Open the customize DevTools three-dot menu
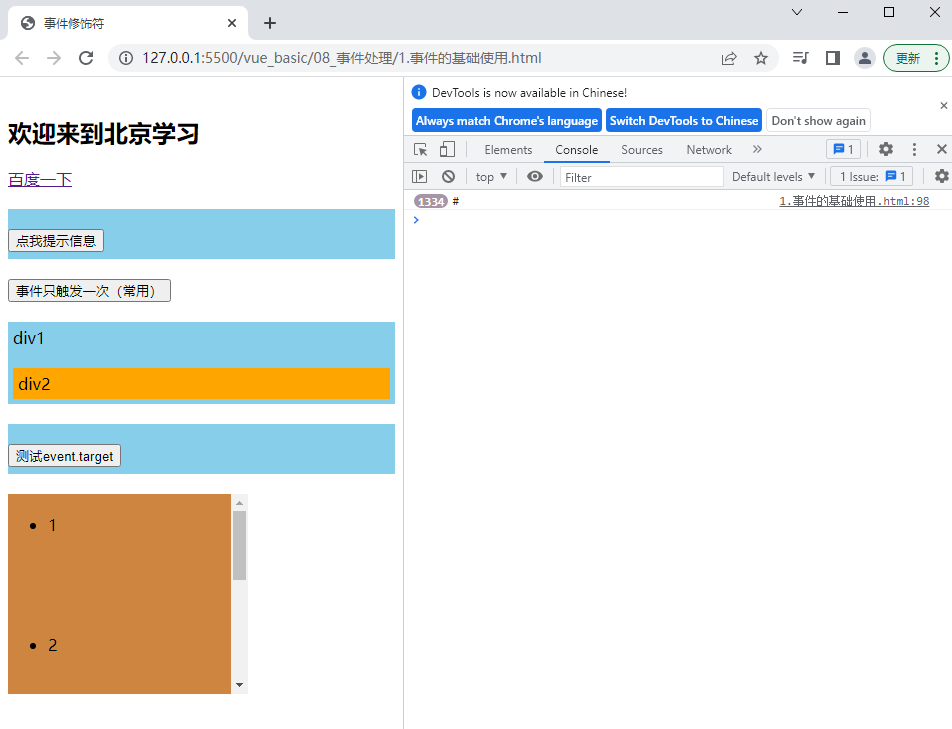This screenshot has height=729, width=952. (x=914, y=149)
